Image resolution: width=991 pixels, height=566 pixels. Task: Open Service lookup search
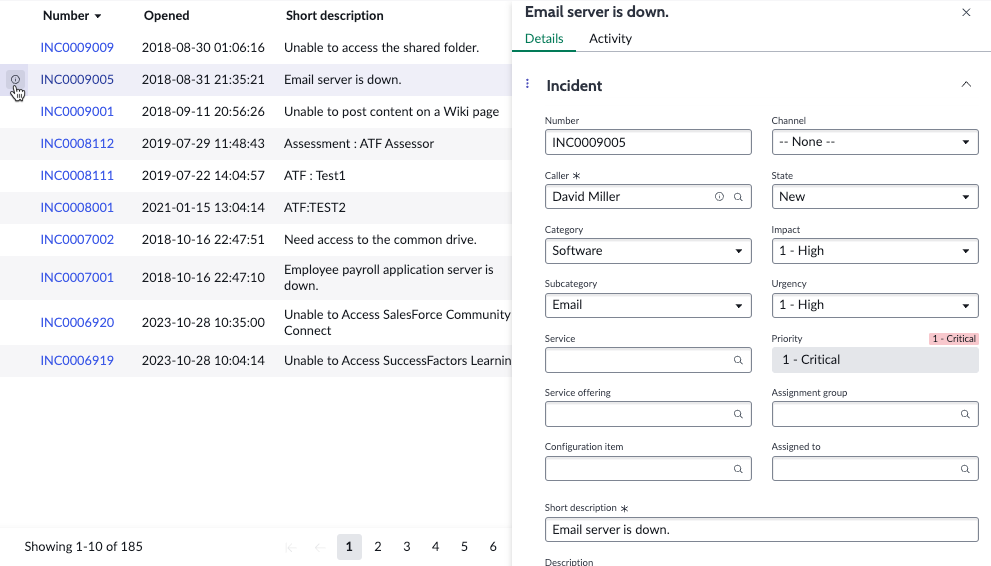[738, 360]
